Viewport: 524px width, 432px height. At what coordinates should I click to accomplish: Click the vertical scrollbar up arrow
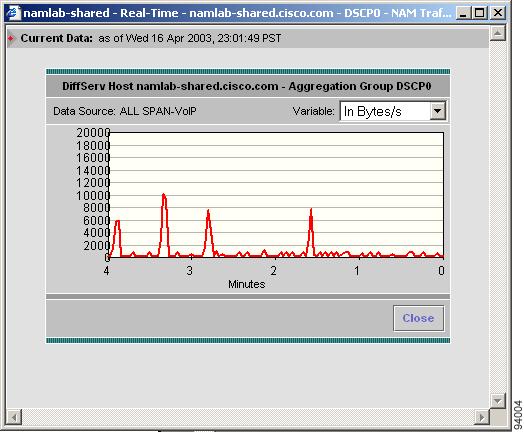[498, 33]
